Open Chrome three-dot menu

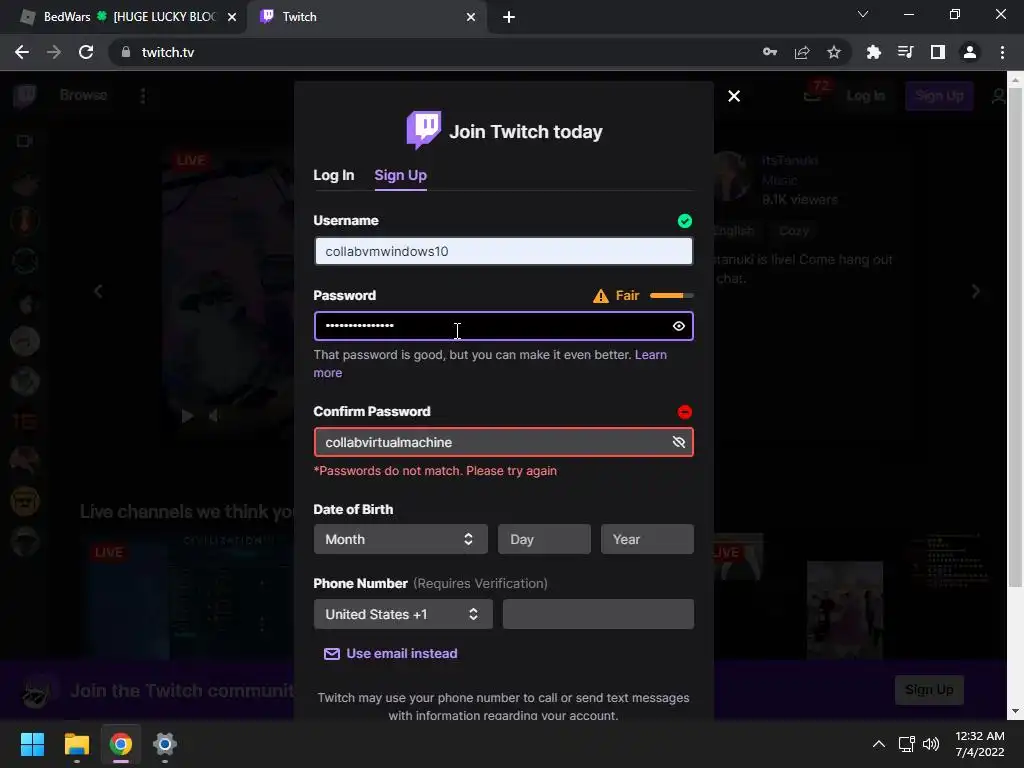(1002, 52)
